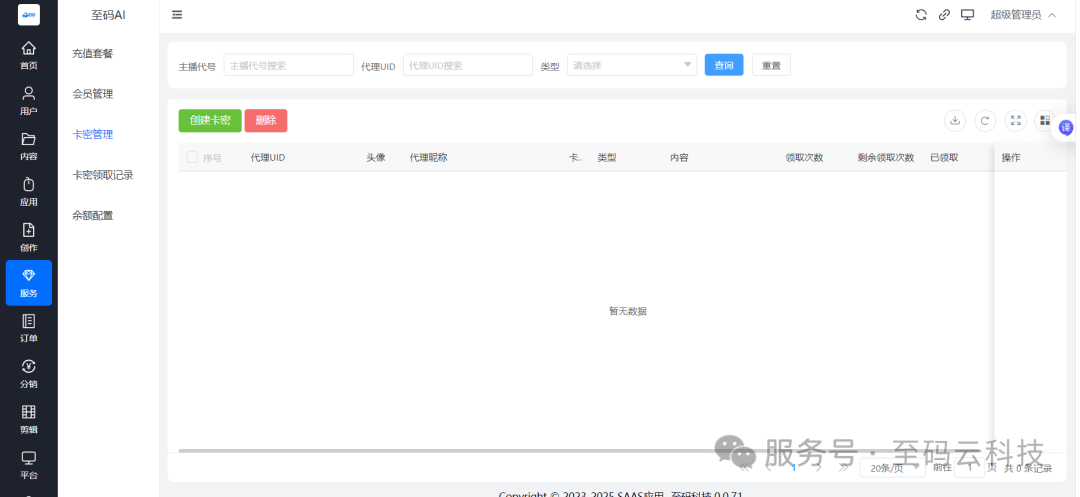Toggle the hamburger menu collapse icon

[177, 14]
